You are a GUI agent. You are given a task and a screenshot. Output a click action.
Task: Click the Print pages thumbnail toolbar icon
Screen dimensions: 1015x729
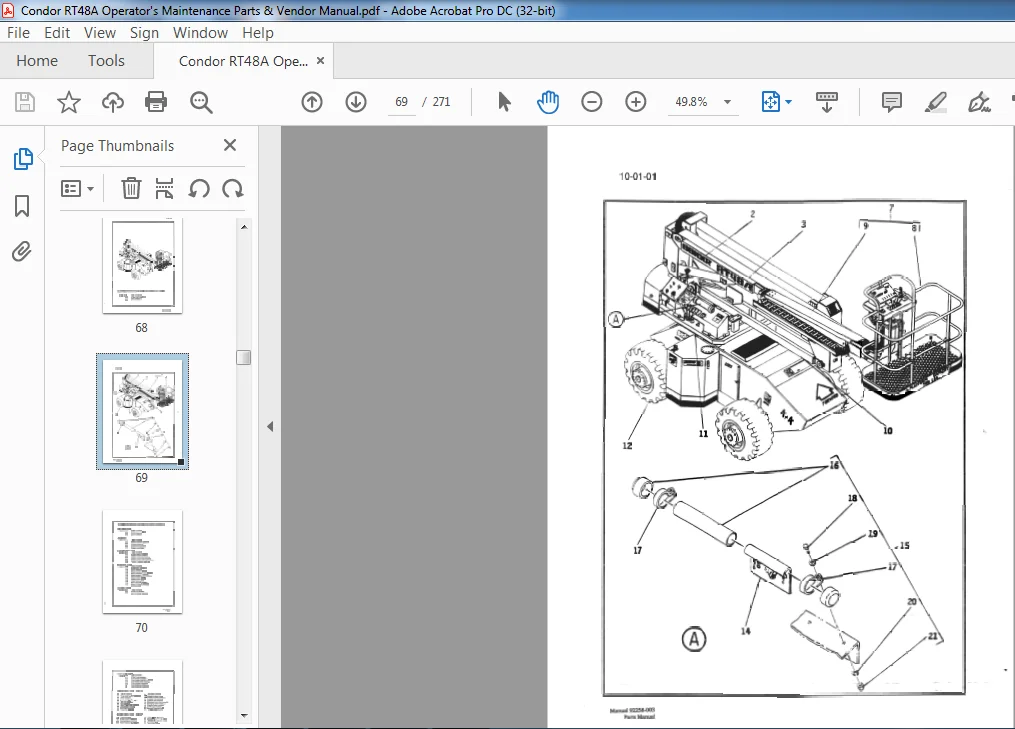coord(164,188)
